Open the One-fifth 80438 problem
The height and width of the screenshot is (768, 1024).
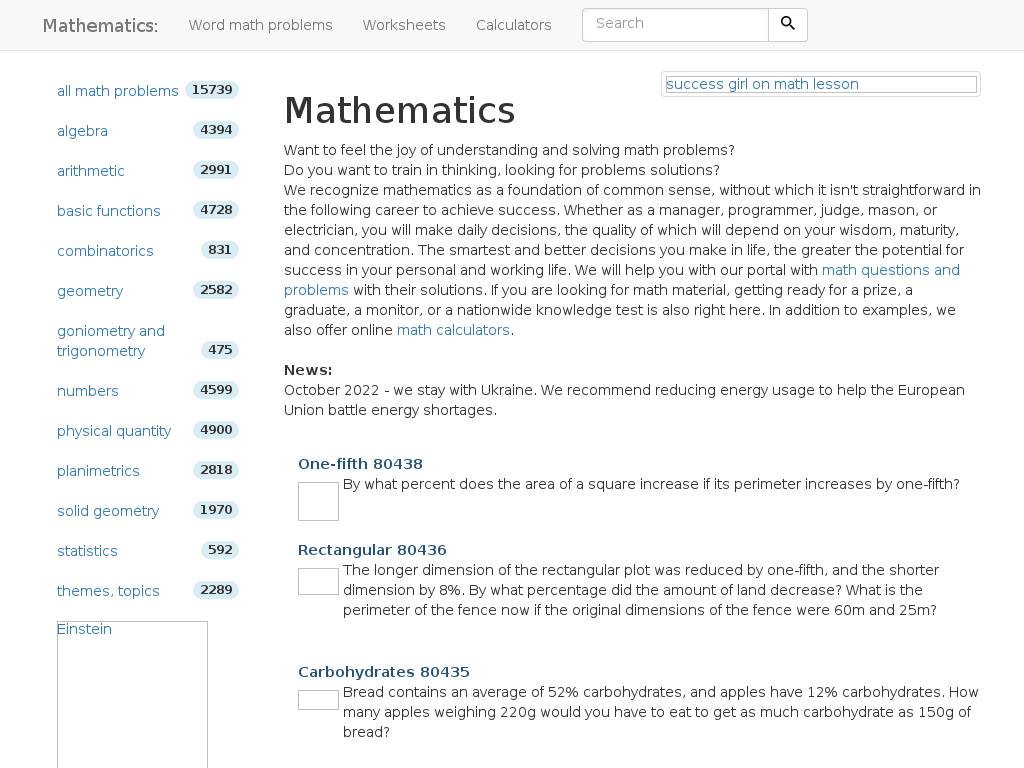pos(360,464)
